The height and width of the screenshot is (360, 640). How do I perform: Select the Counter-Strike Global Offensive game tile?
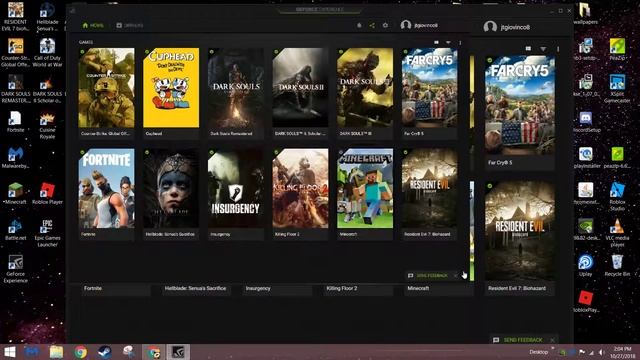106,93
